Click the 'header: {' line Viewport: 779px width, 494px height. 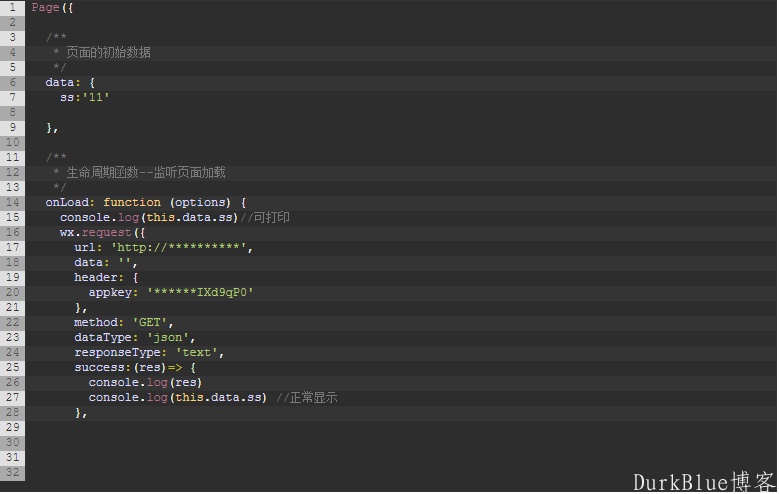point(106,277)
